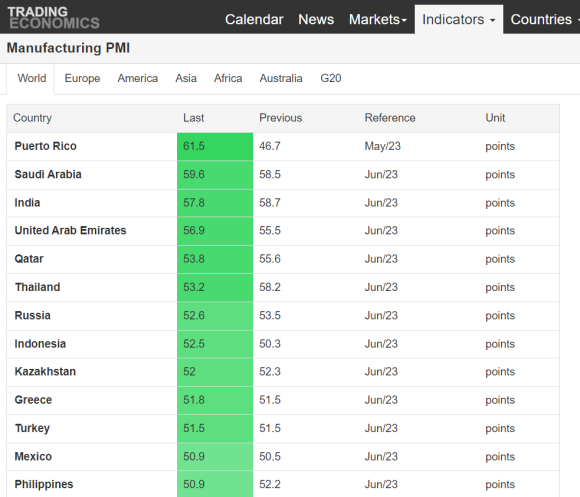The height and width of the screenshot is (497, 580).
Task: Select the Asia tab
Action: [x=186, y=78]
